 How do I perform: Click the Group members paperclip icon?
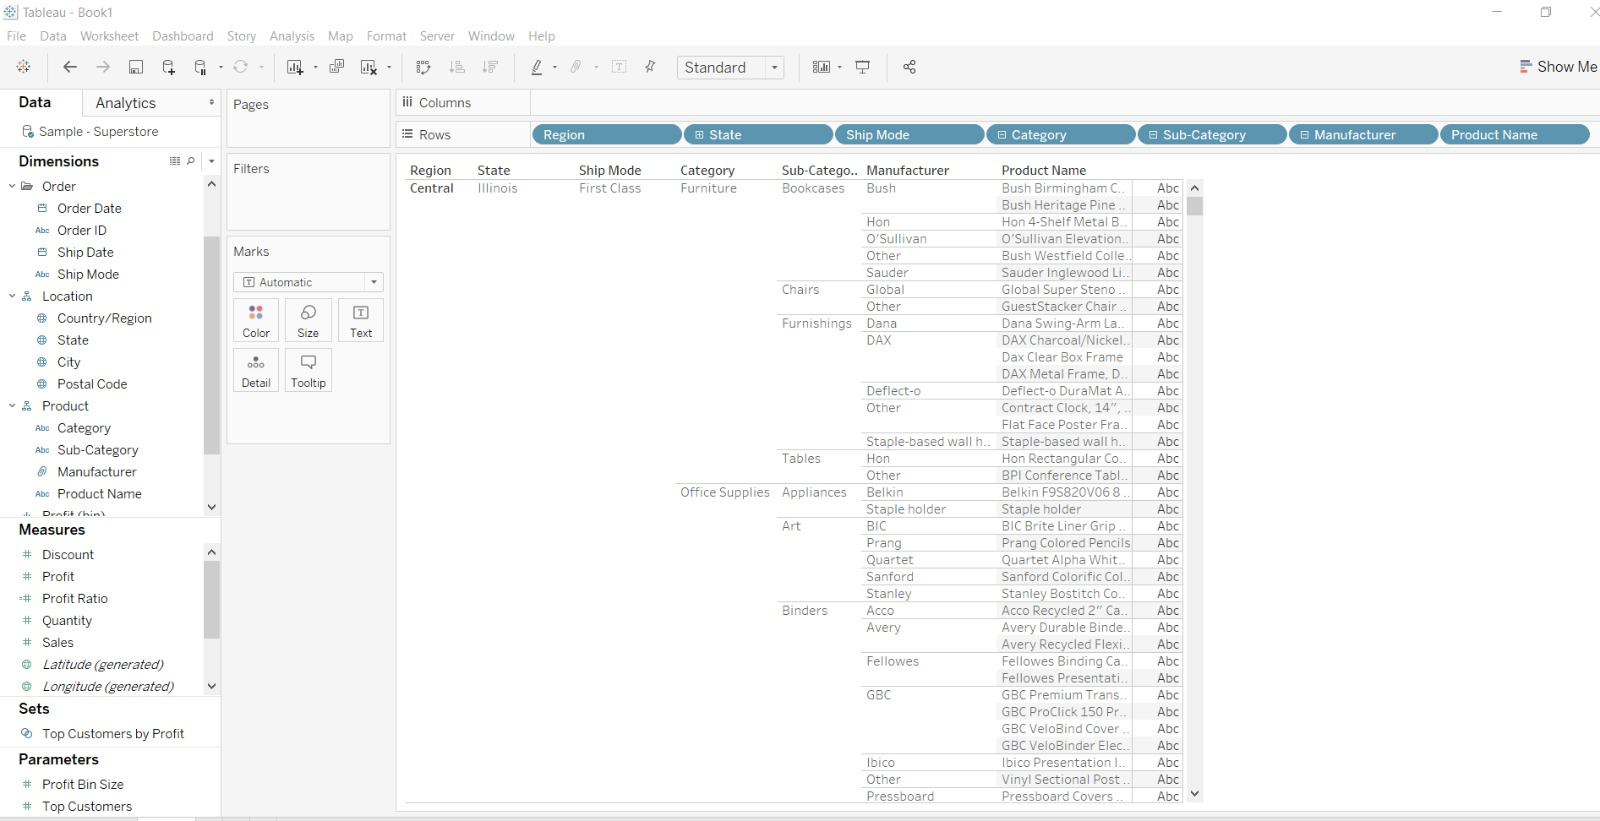pos(576,67)
